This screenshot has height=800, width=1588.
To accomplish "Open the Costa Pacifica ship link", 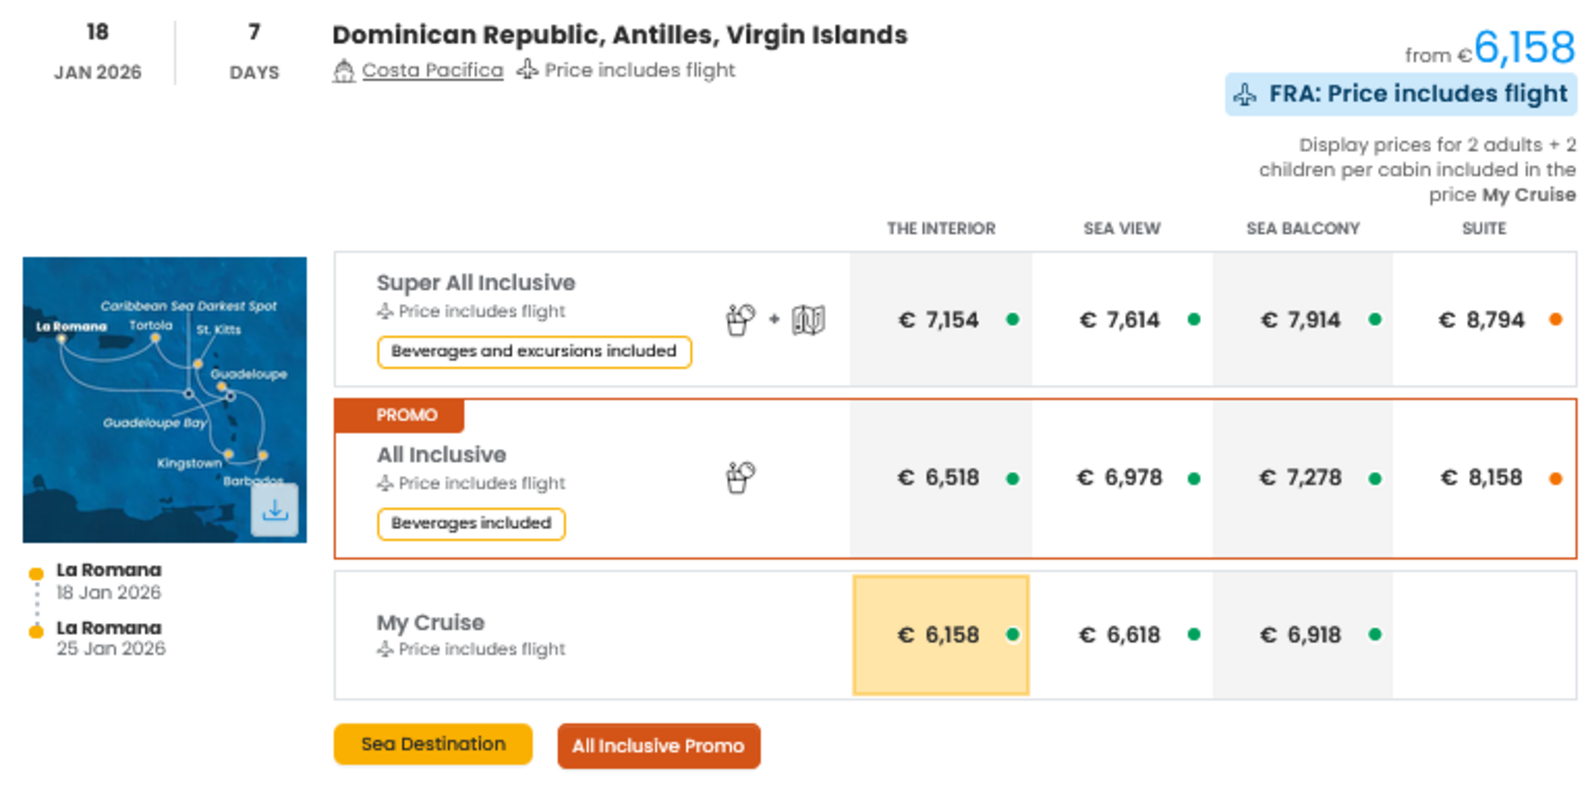I will click(432, 70).
